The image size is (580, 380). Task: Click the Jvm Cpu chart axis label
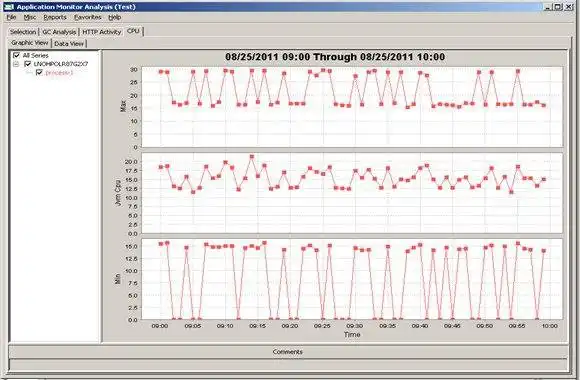pos(118,193)
